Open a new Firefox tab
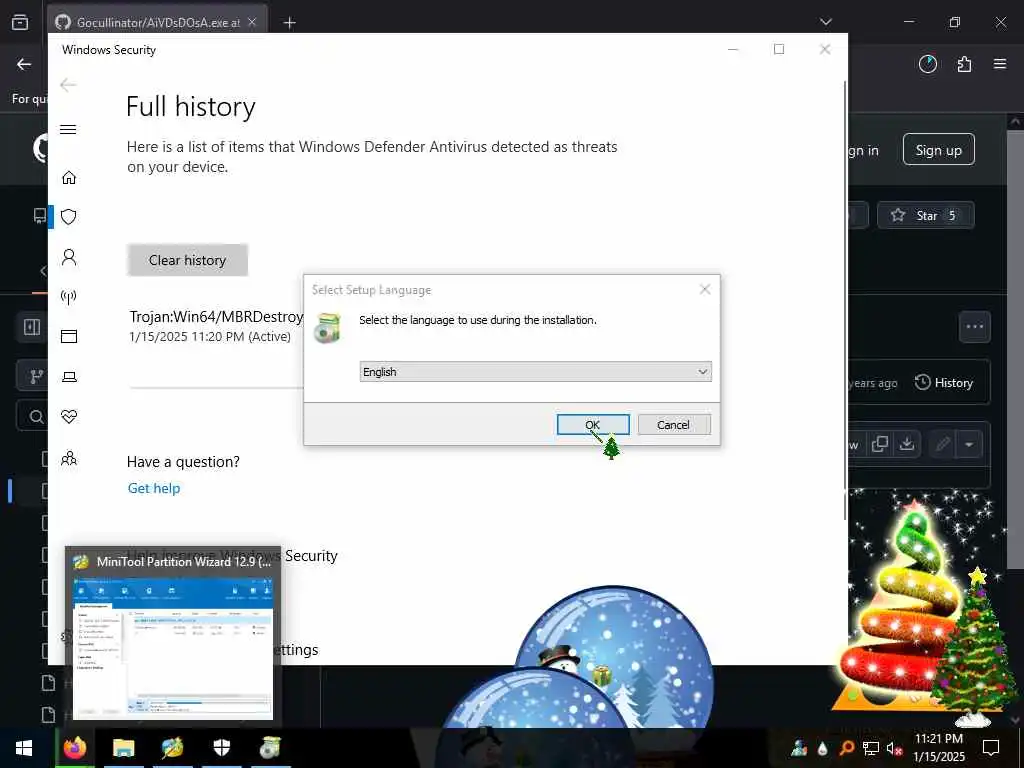 coord(289,23)
